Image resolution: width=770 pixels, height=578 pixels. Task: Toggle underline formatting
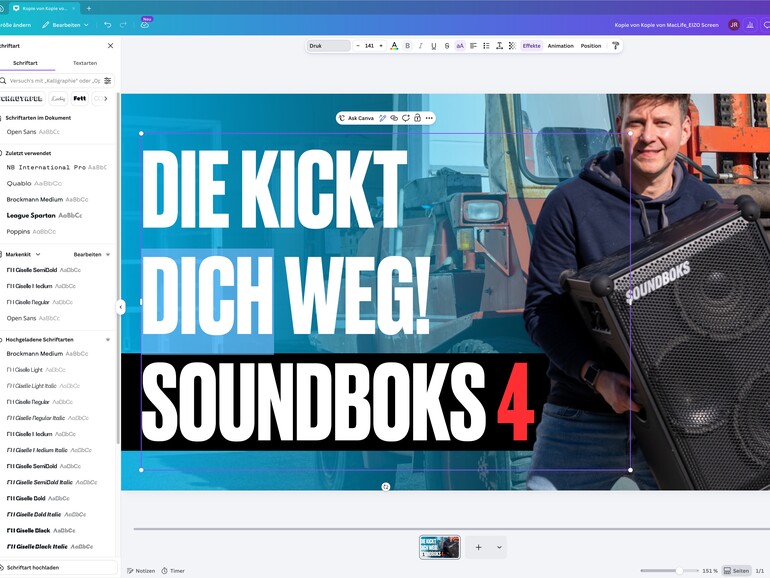434,46
